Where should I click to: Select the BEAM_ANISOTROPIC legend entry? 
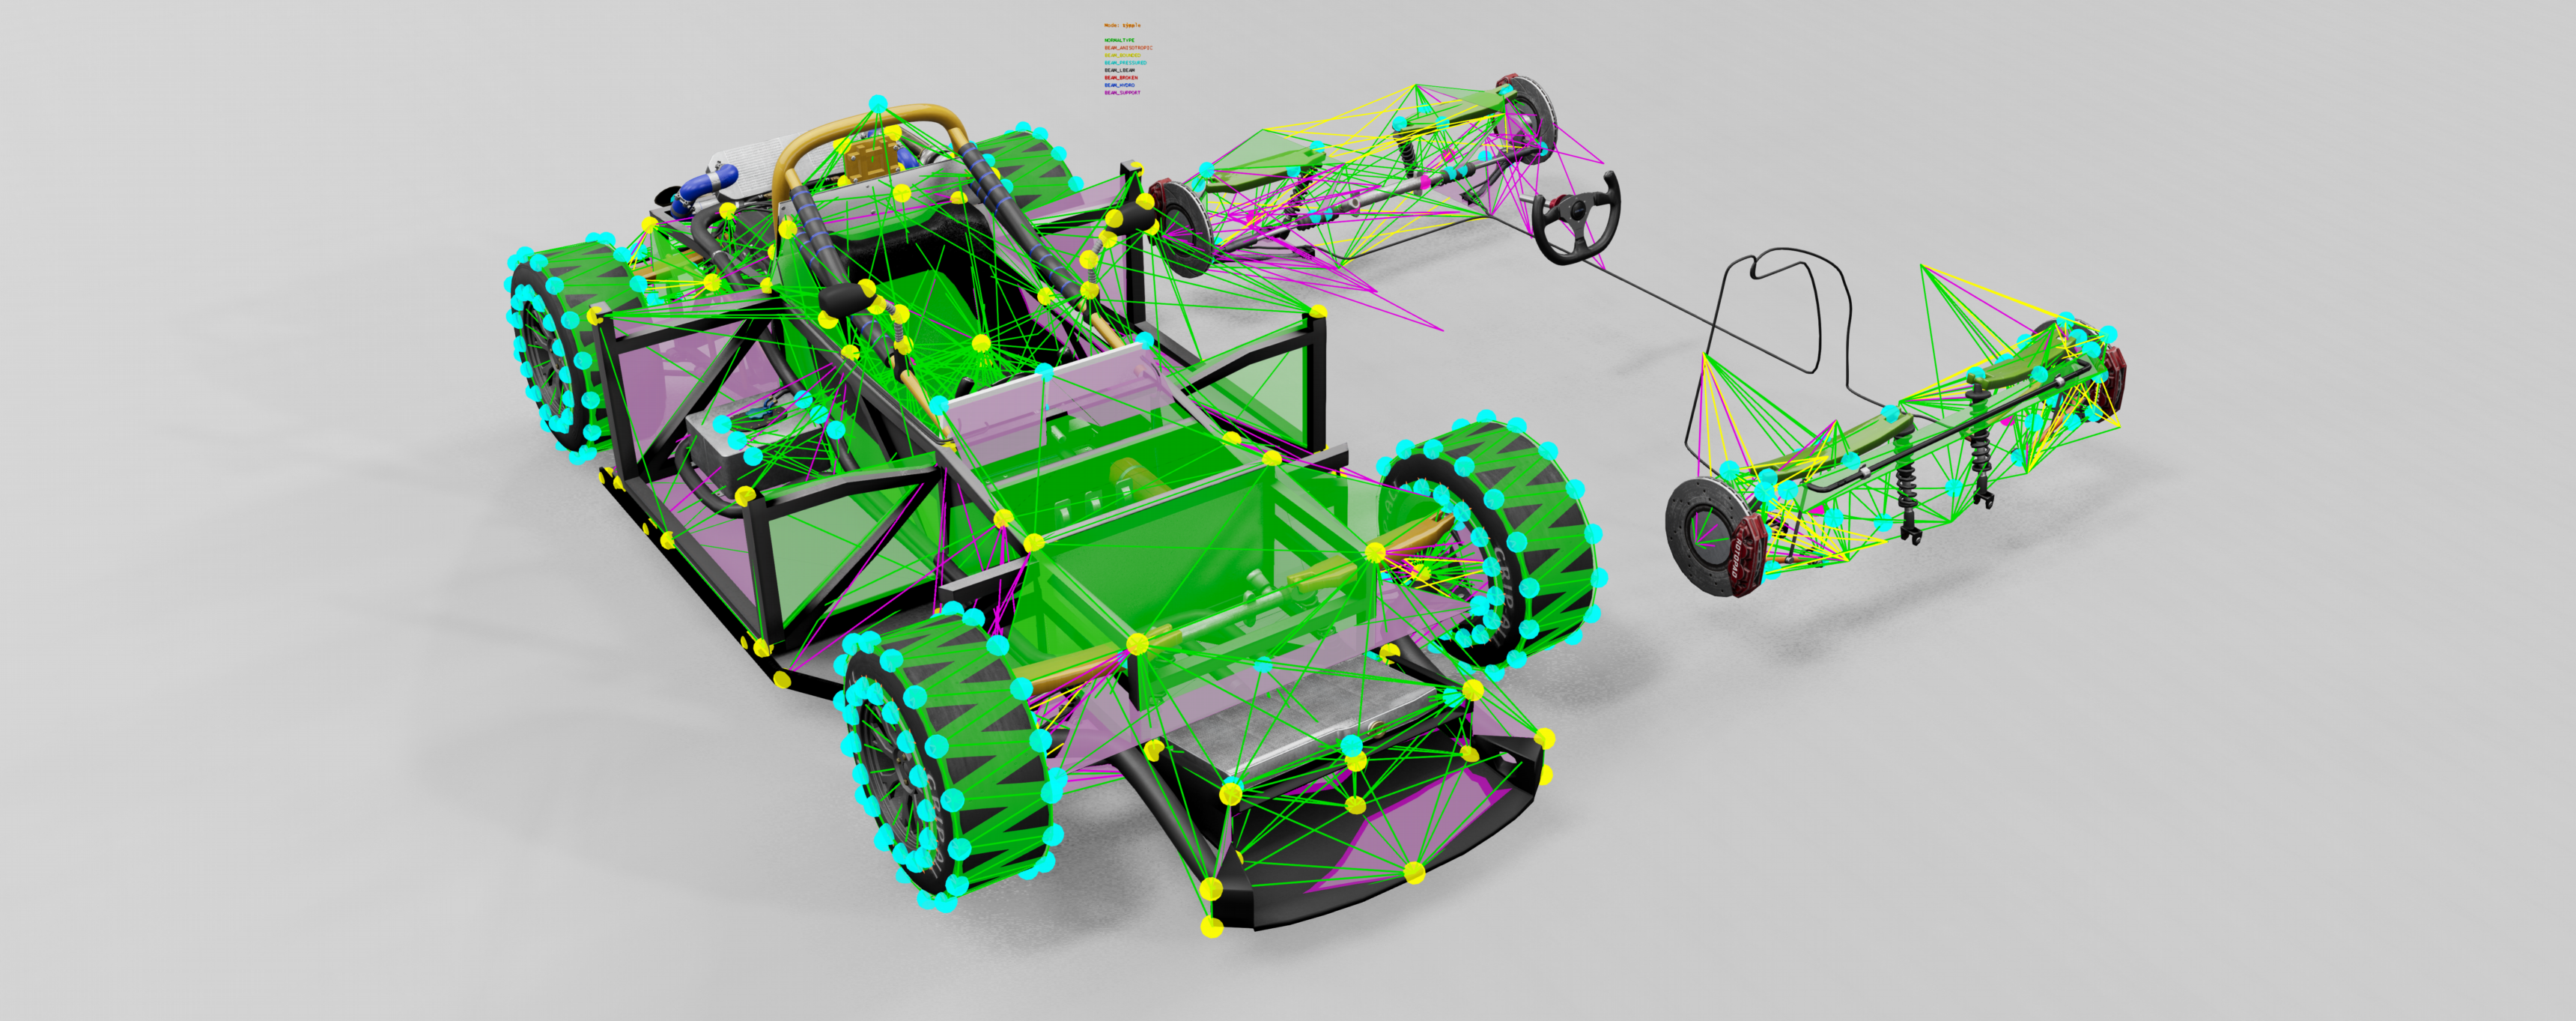click(1128, 47)
